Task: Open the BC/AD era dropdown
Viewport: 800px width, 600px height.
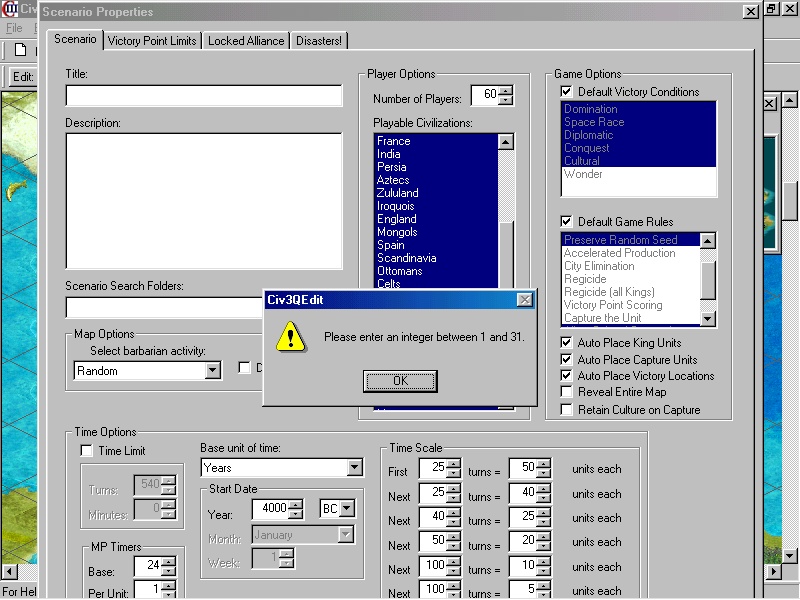Action: [347, 508]
